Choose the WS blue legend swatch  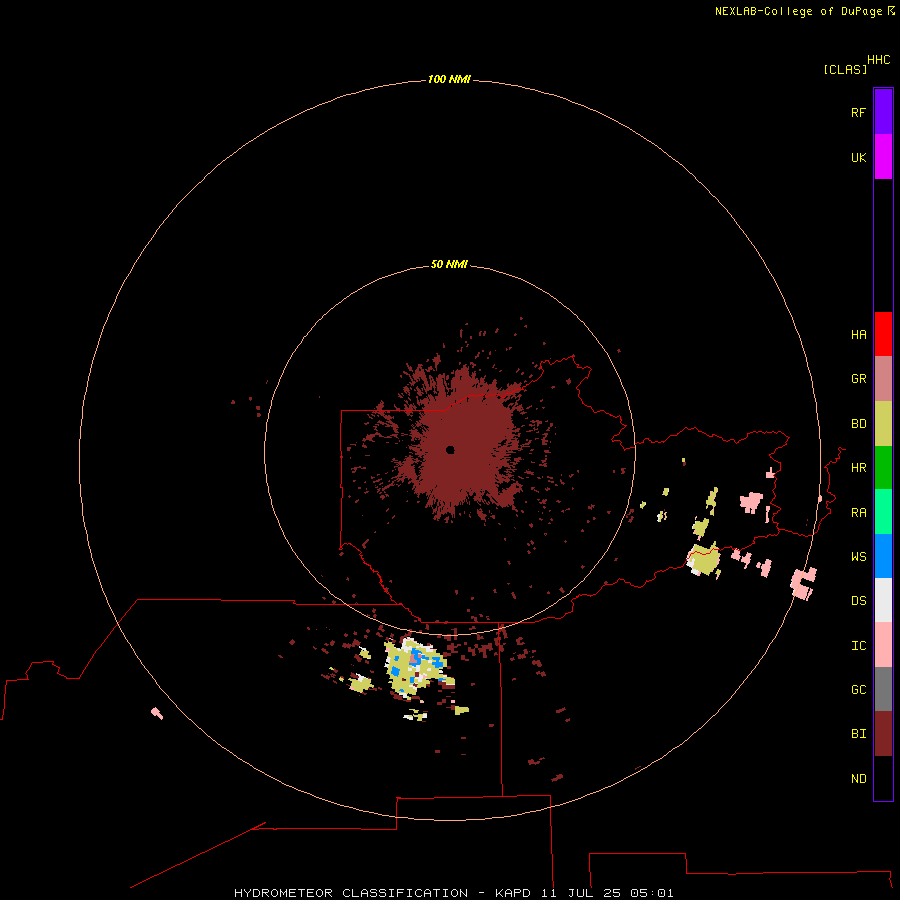coord(883,556)
